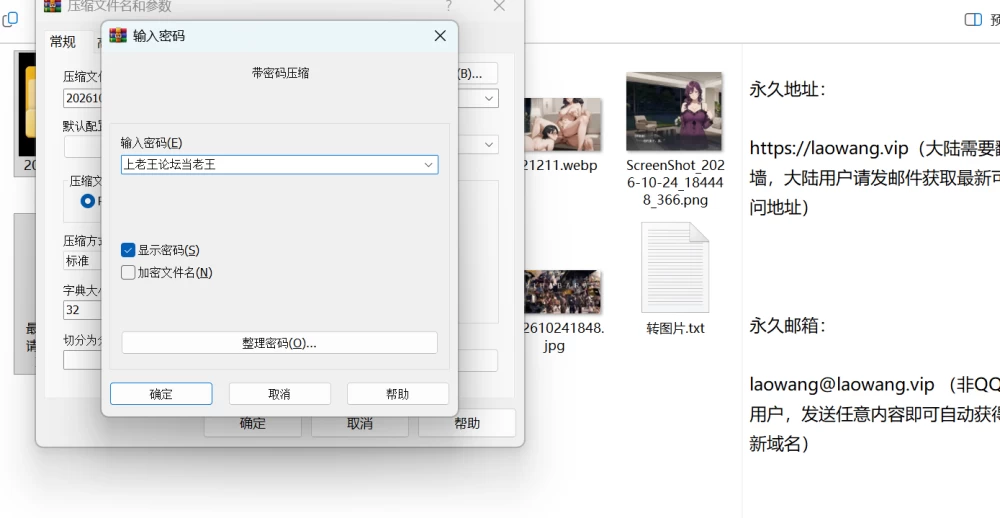Click the password input field
Viewport: 1000px width, 518px height.
pos(279,165)
